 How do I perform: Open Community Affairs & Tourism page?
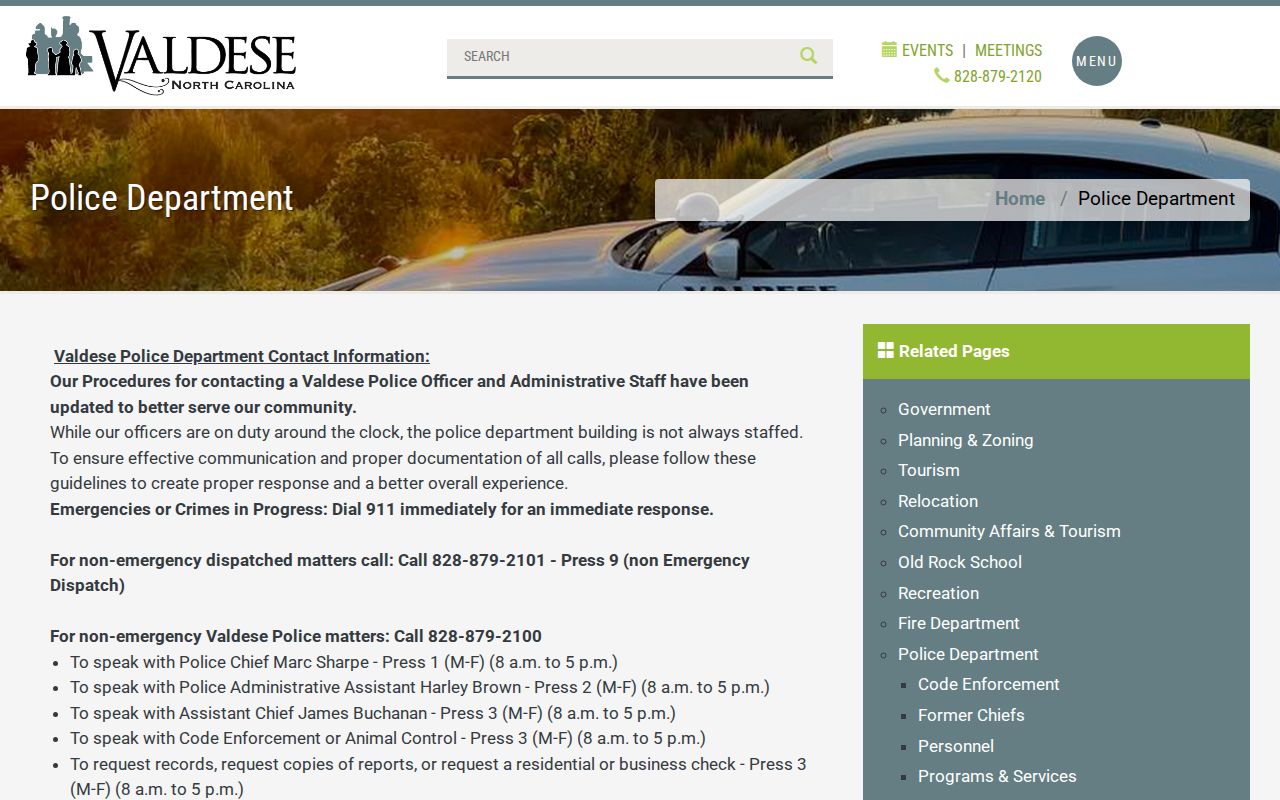coord(1009,531)
